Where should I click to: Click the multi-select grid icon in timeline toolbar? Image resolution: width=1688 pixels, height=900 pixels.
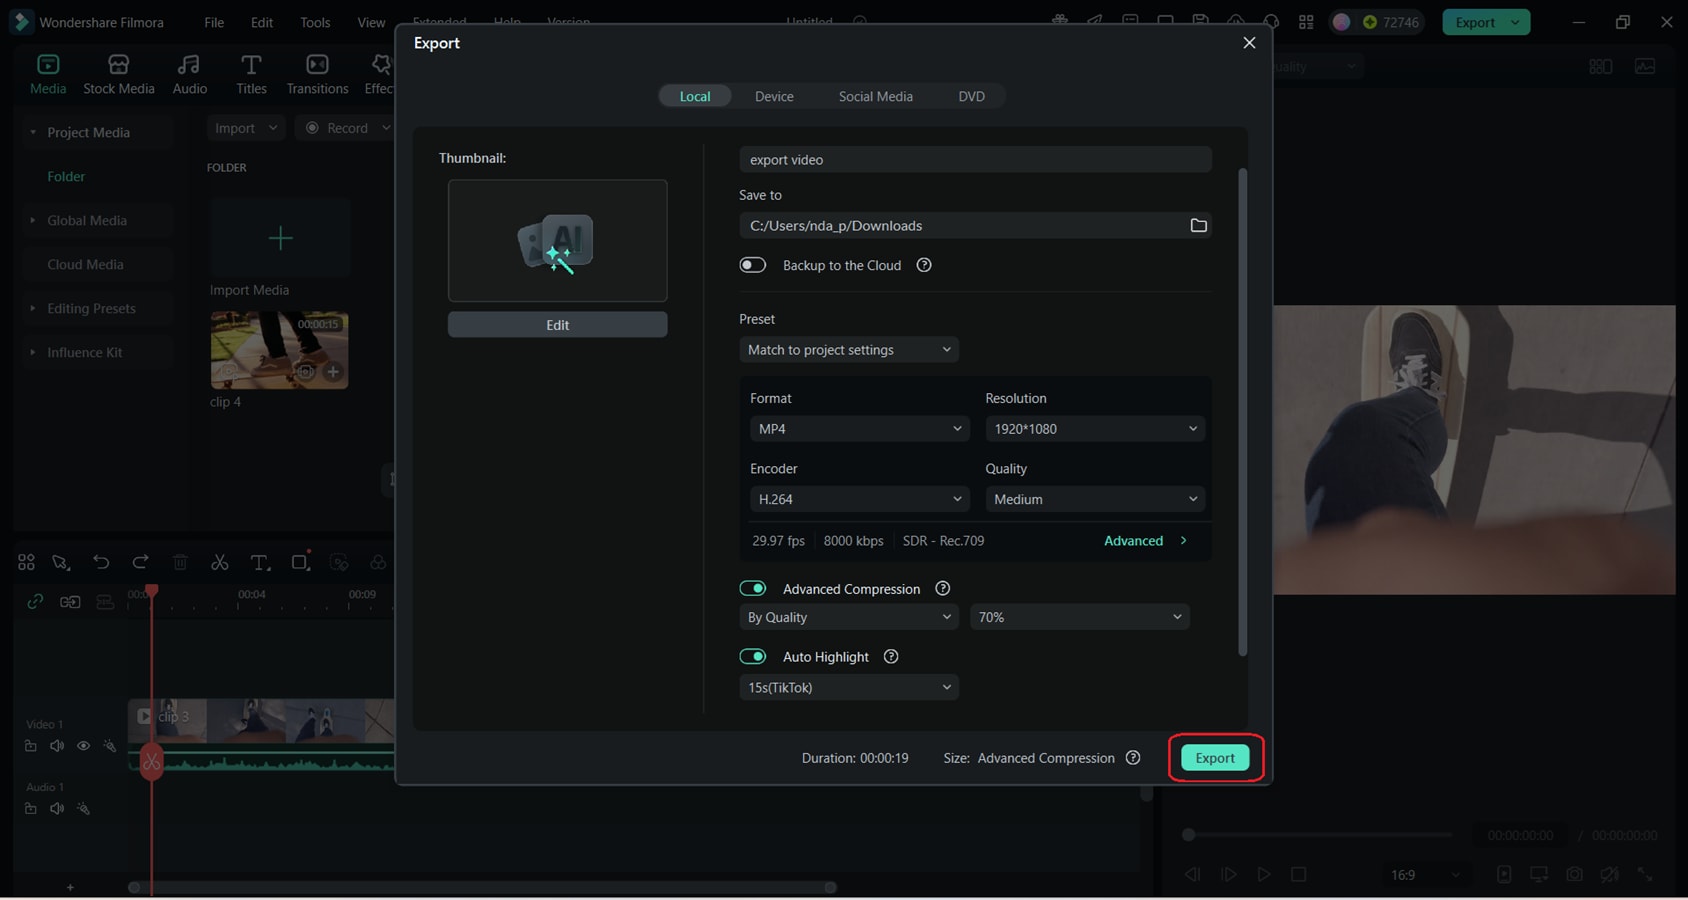(x=26, y=562)
